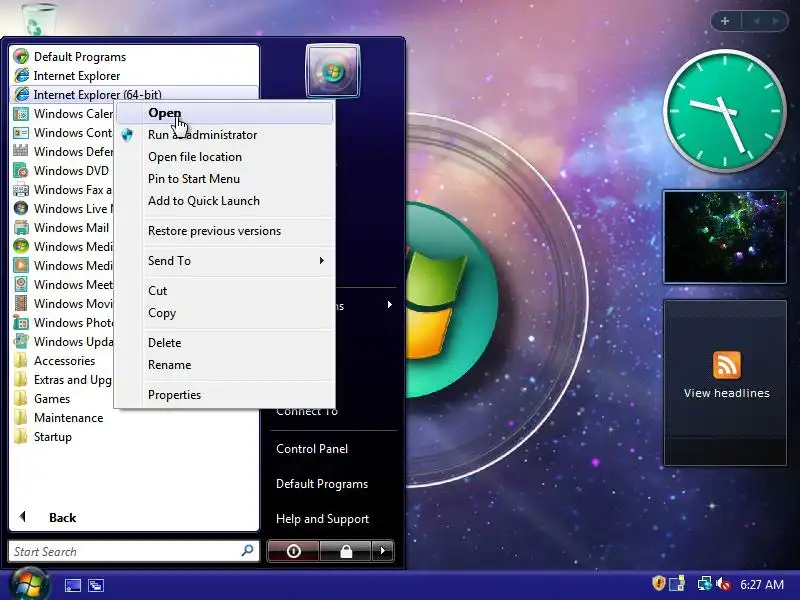Open Help and Support
The image size is (800, 600).
[x=322, y=519]
